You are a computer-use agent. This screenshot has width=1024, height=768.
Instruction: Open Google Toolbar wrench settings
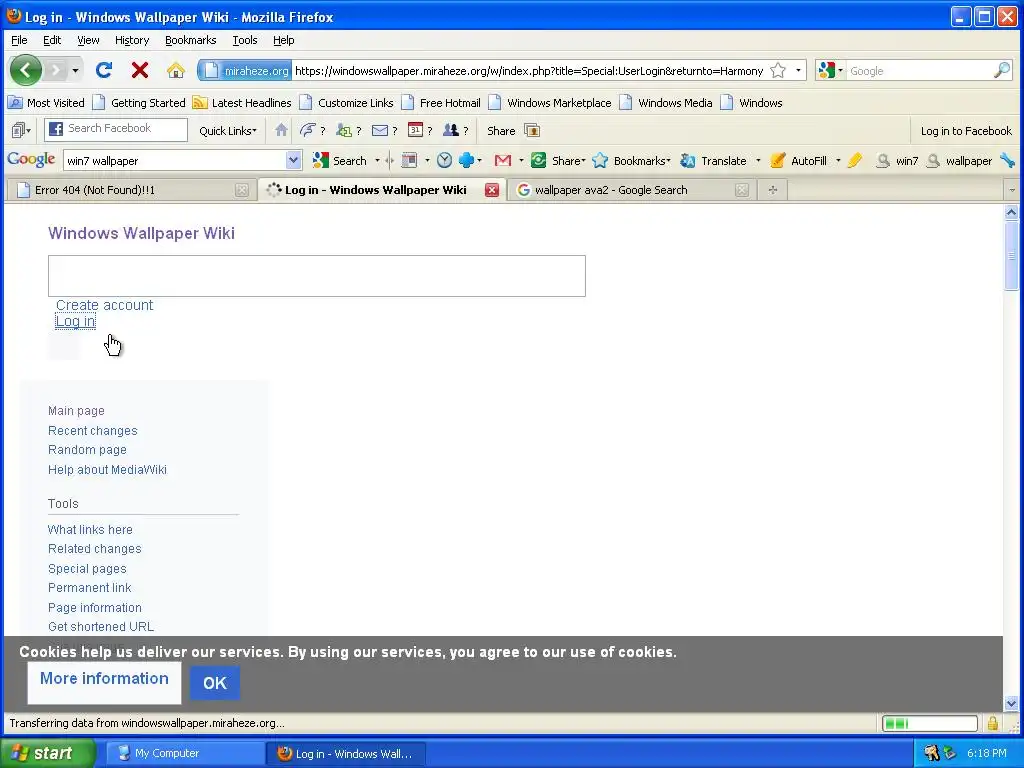tap(1008, 160)
